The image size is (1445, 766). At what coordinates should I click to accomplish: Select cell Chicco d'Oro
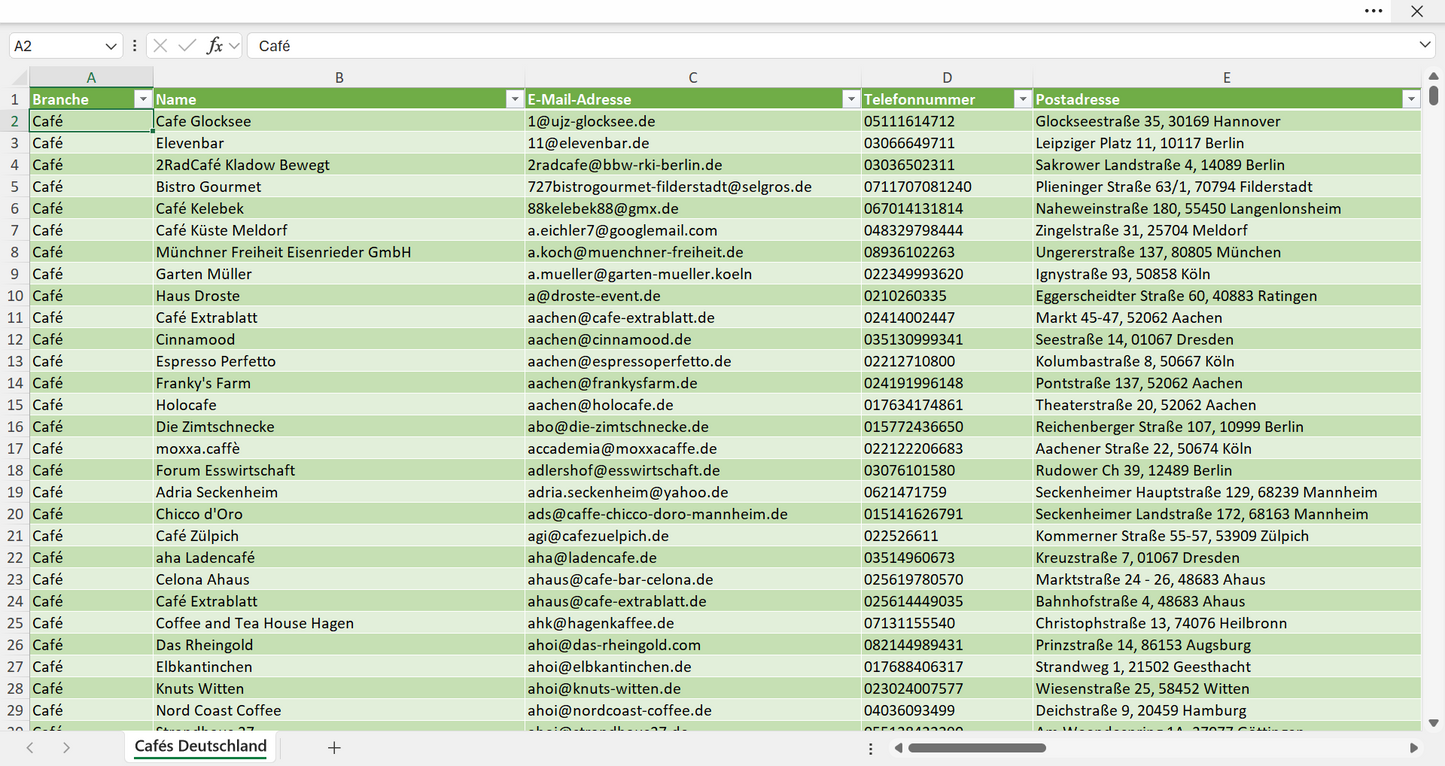(x=339, y=514)
